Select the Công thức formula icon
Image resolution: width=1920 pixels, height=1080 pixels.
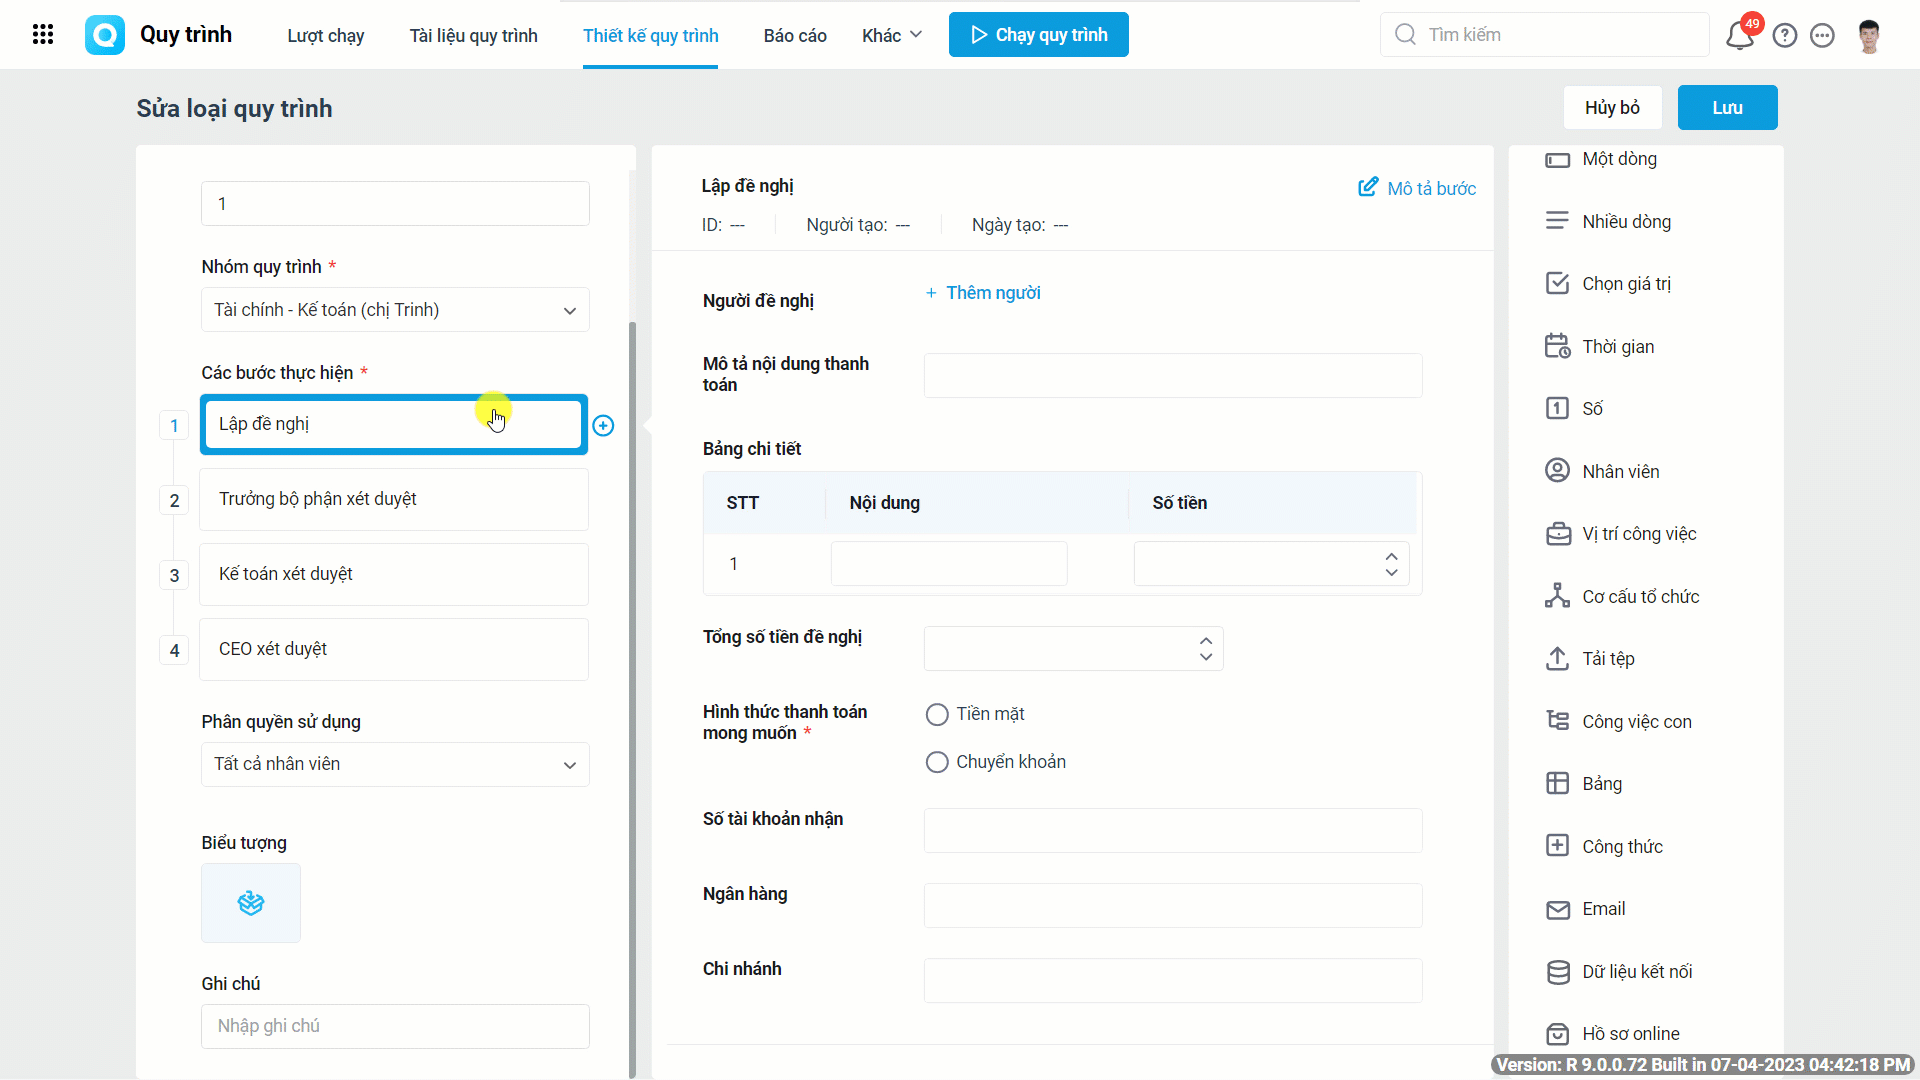(1557, 846)
